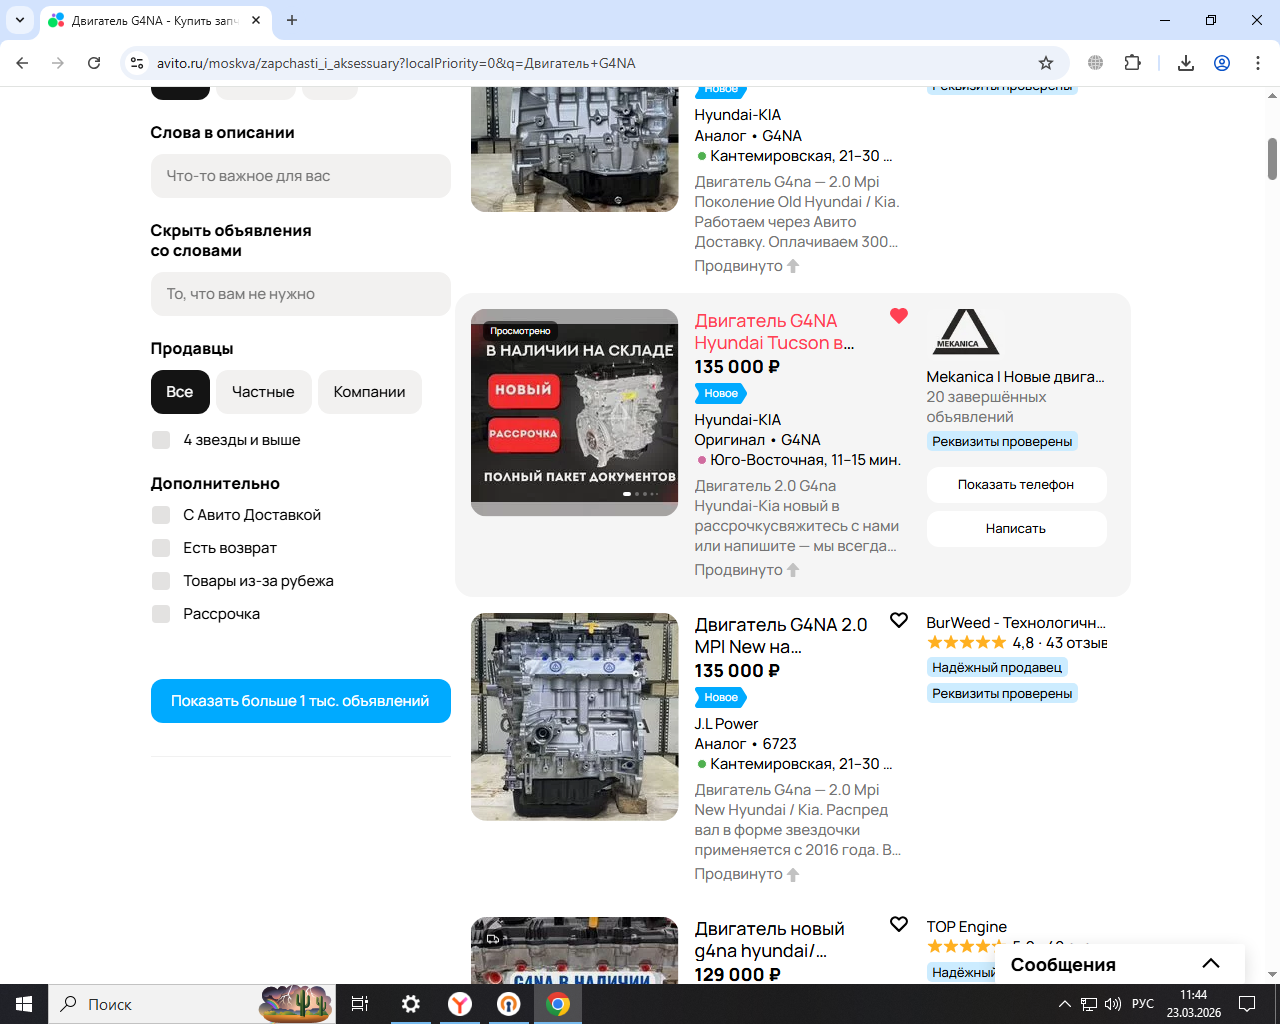This screenshot has width=1280, height=1024.
Task: Go back to the previous page
Action: [x=22, y=63]
